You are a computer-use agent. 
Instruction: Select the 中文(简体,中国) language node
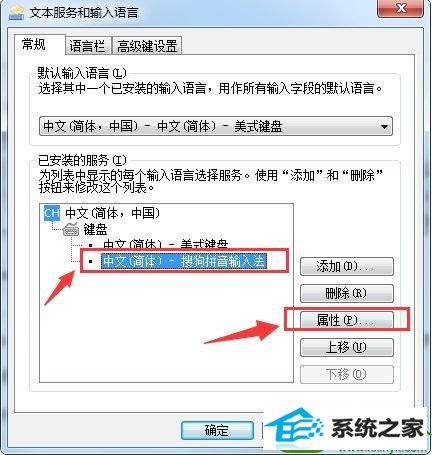coord(112,213)
